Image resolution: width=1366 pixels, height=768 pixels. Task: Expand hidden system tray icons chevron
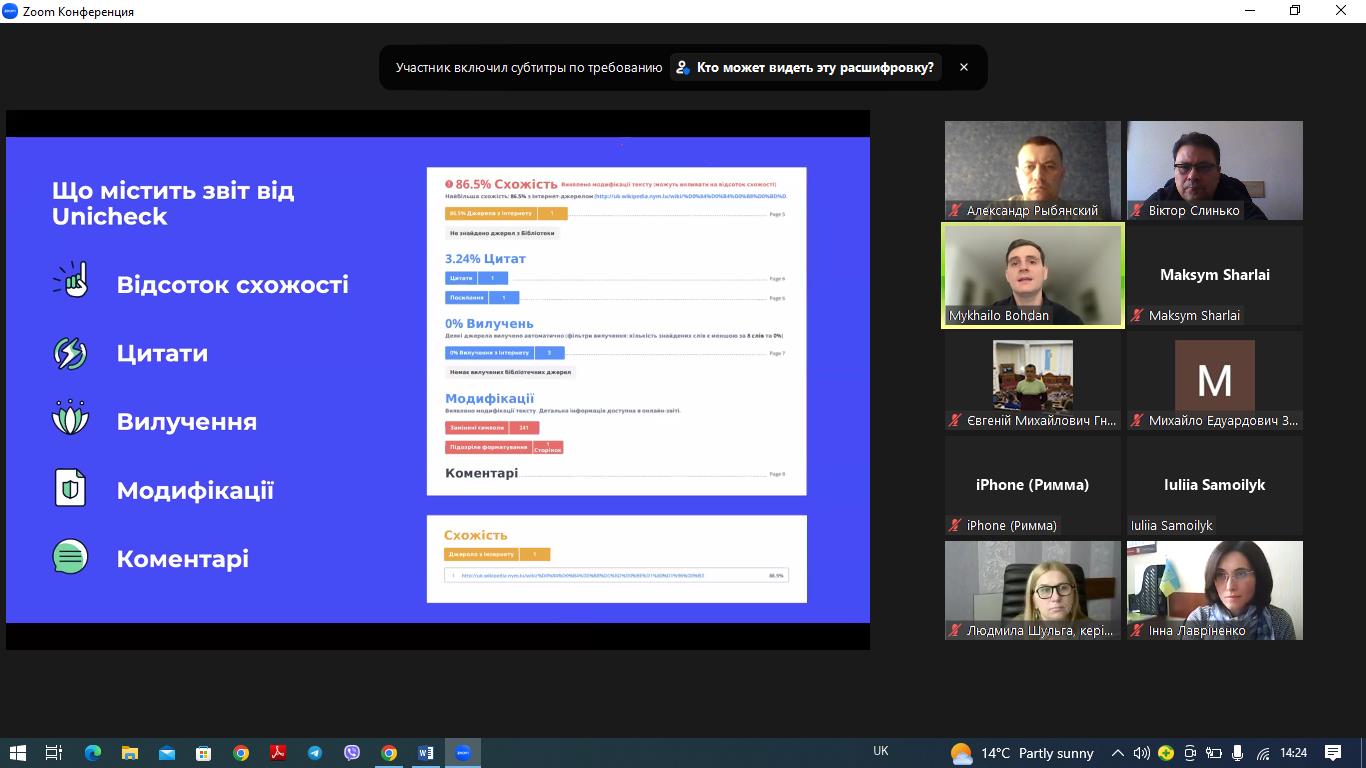point(1118,753)
